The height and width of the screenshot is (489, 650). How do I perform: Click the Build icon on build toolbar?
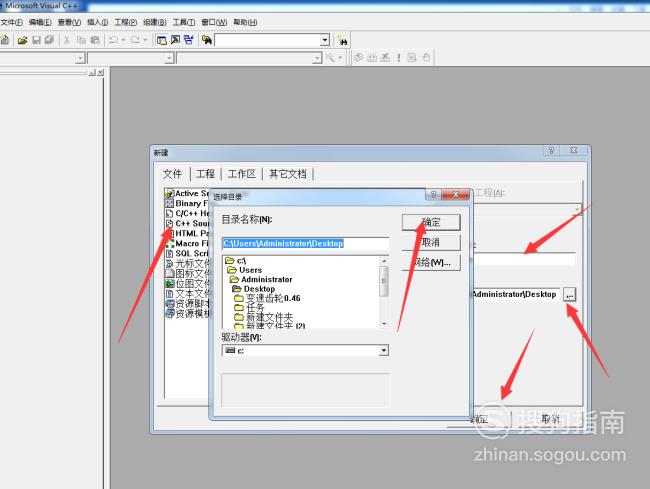tap(372, 58)
